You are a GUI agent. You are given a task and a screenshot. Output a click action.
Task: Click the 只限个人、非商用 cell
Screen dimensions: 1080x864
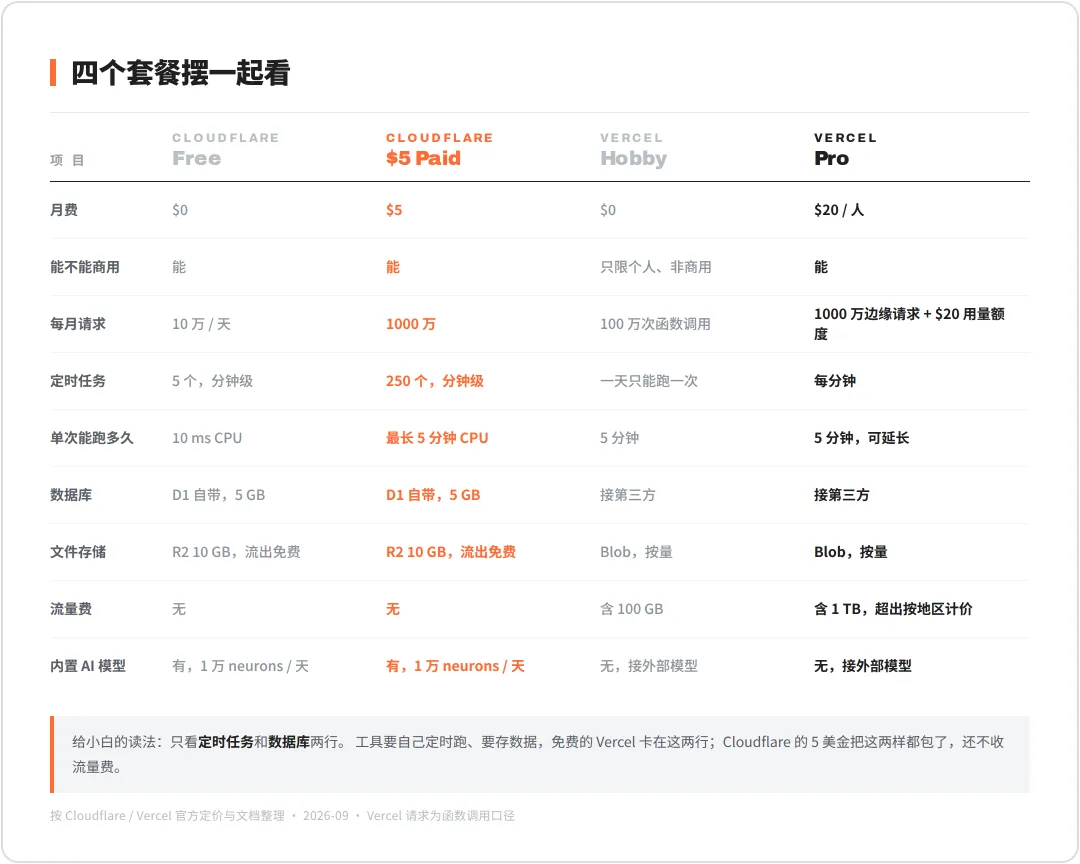point(656,267)
